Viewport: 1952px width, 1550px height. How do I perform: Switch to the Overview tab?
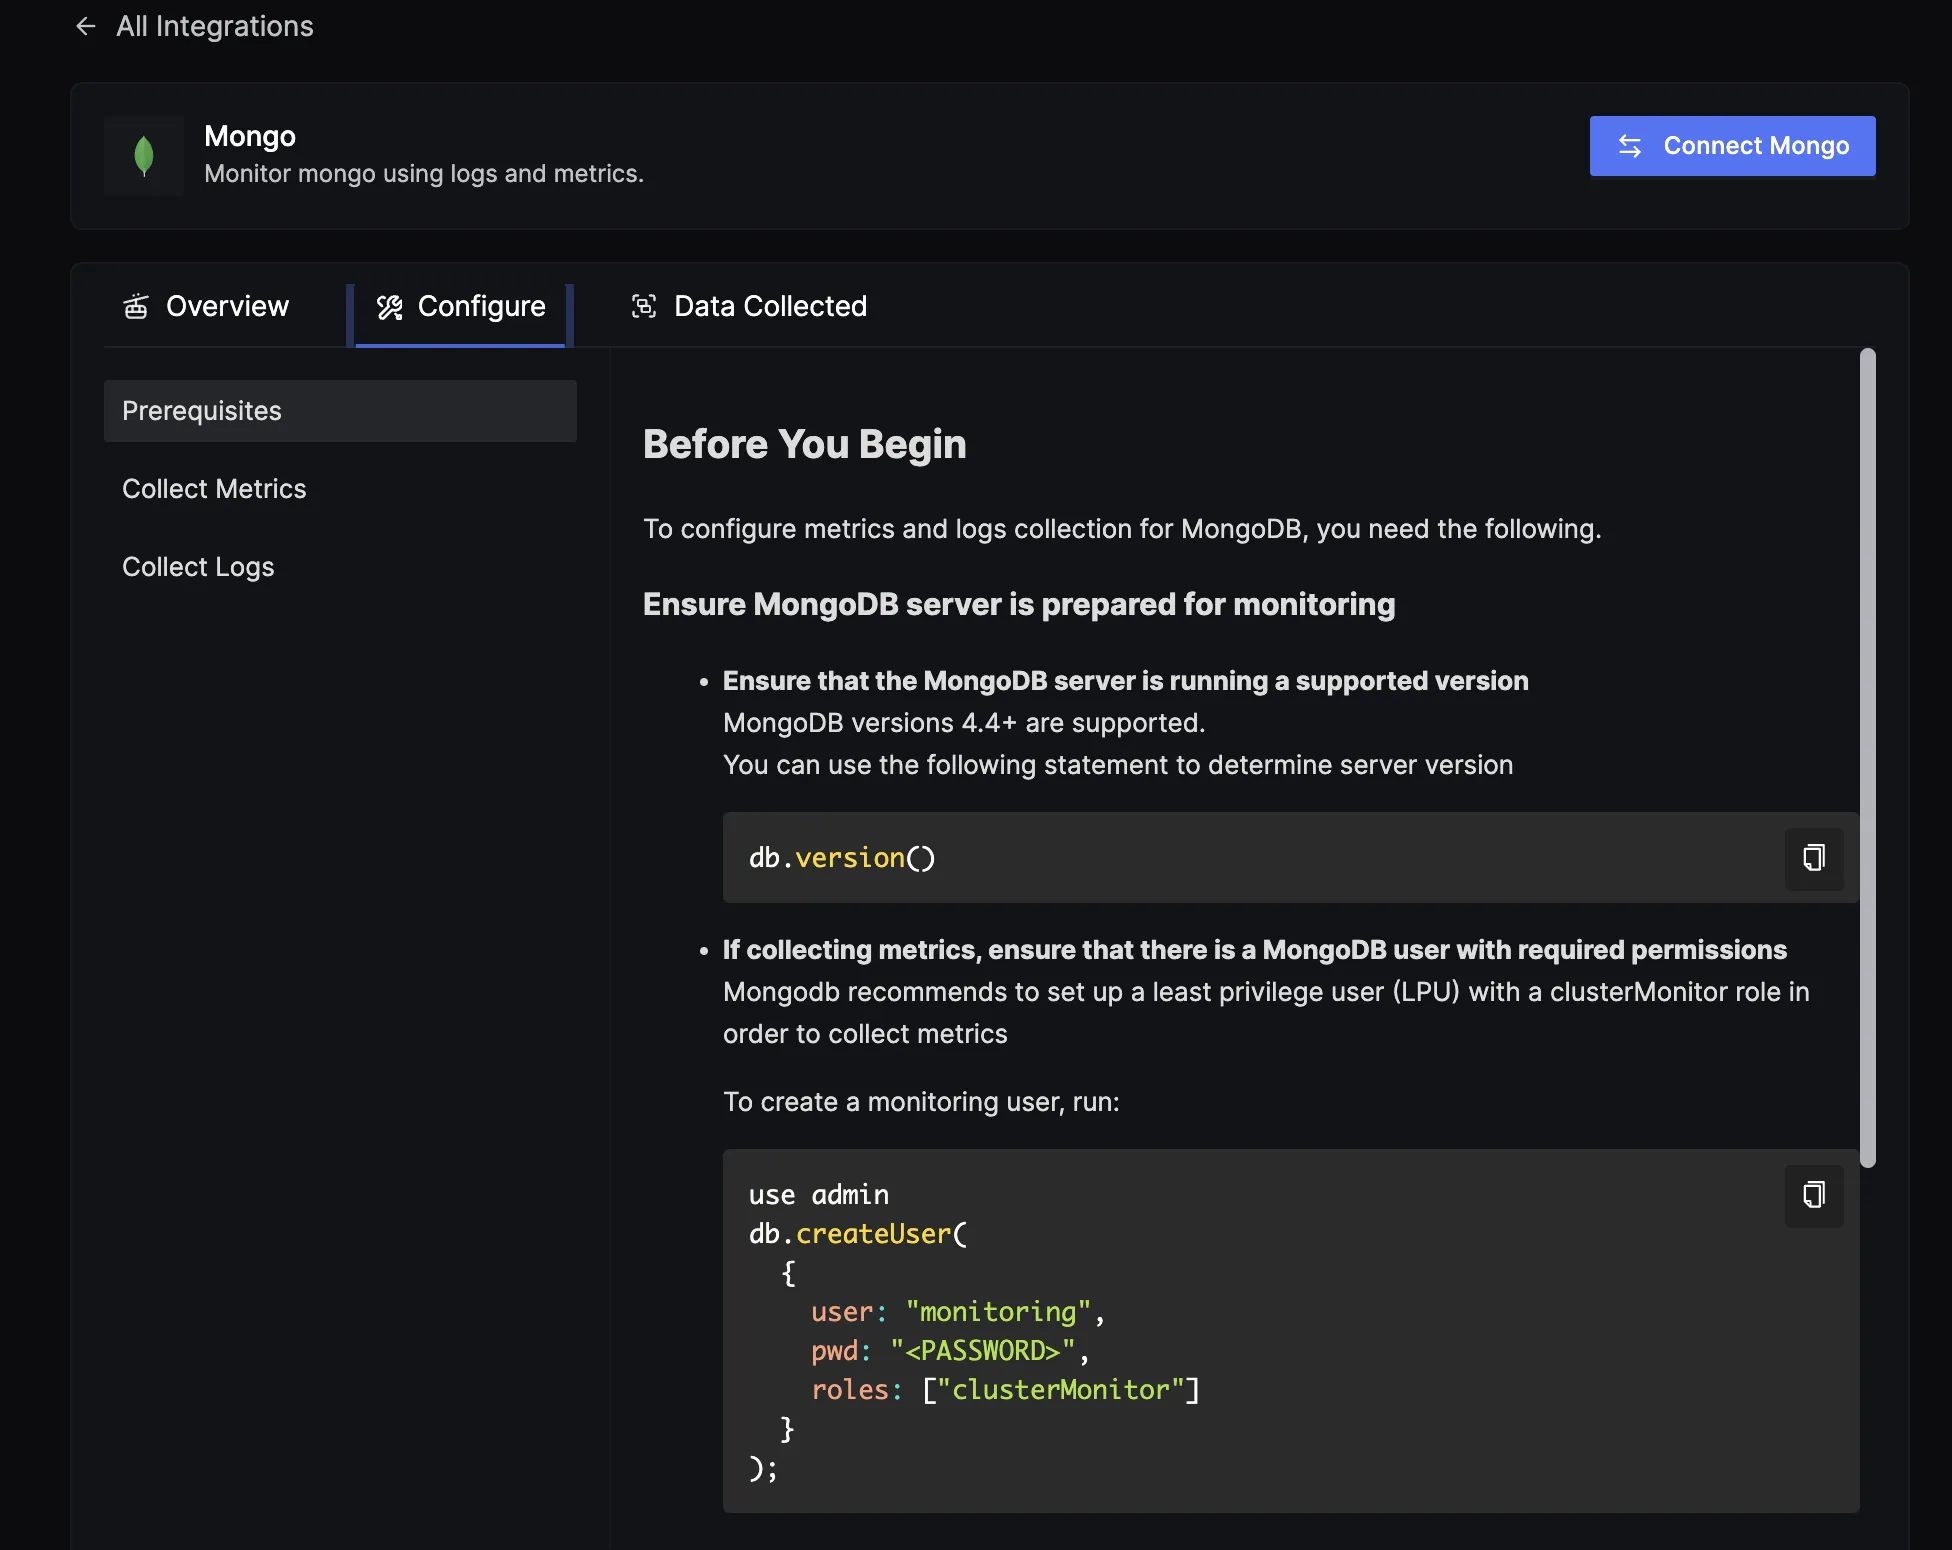[206, 306]
